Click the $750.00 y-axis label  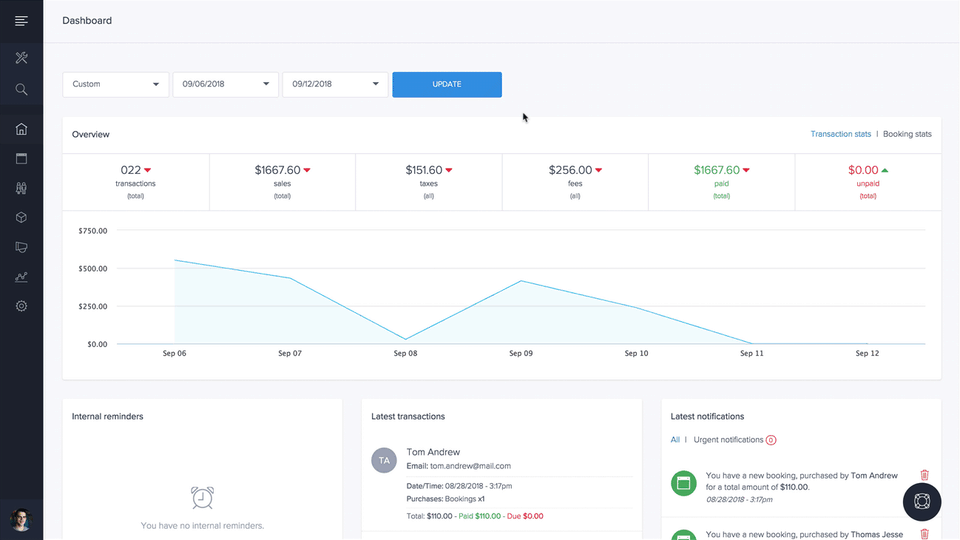coord(92,231)
